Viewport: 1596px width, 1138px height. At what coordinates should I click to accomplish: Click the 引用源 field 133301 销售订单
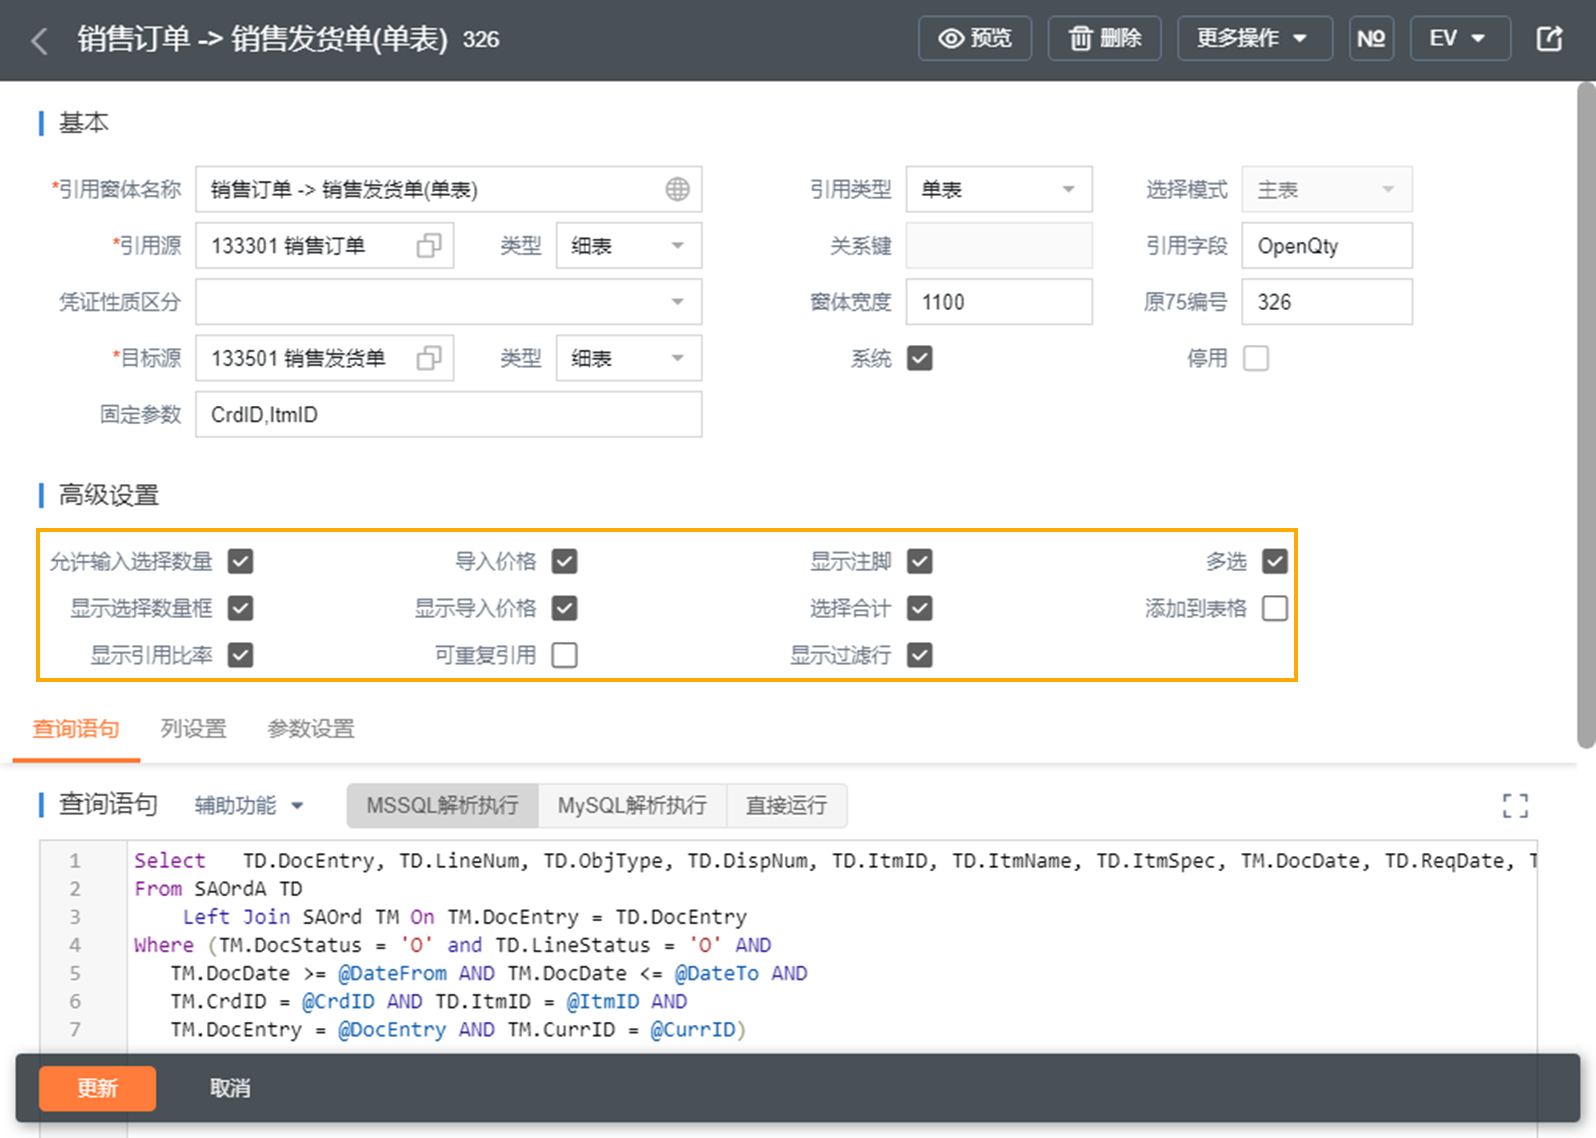325,246
